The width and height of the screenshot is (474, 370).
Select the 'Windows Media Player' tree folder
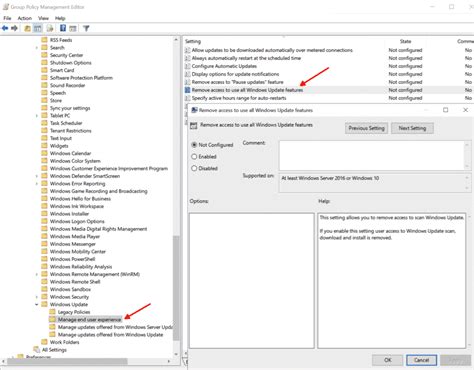tap(75, 236)
